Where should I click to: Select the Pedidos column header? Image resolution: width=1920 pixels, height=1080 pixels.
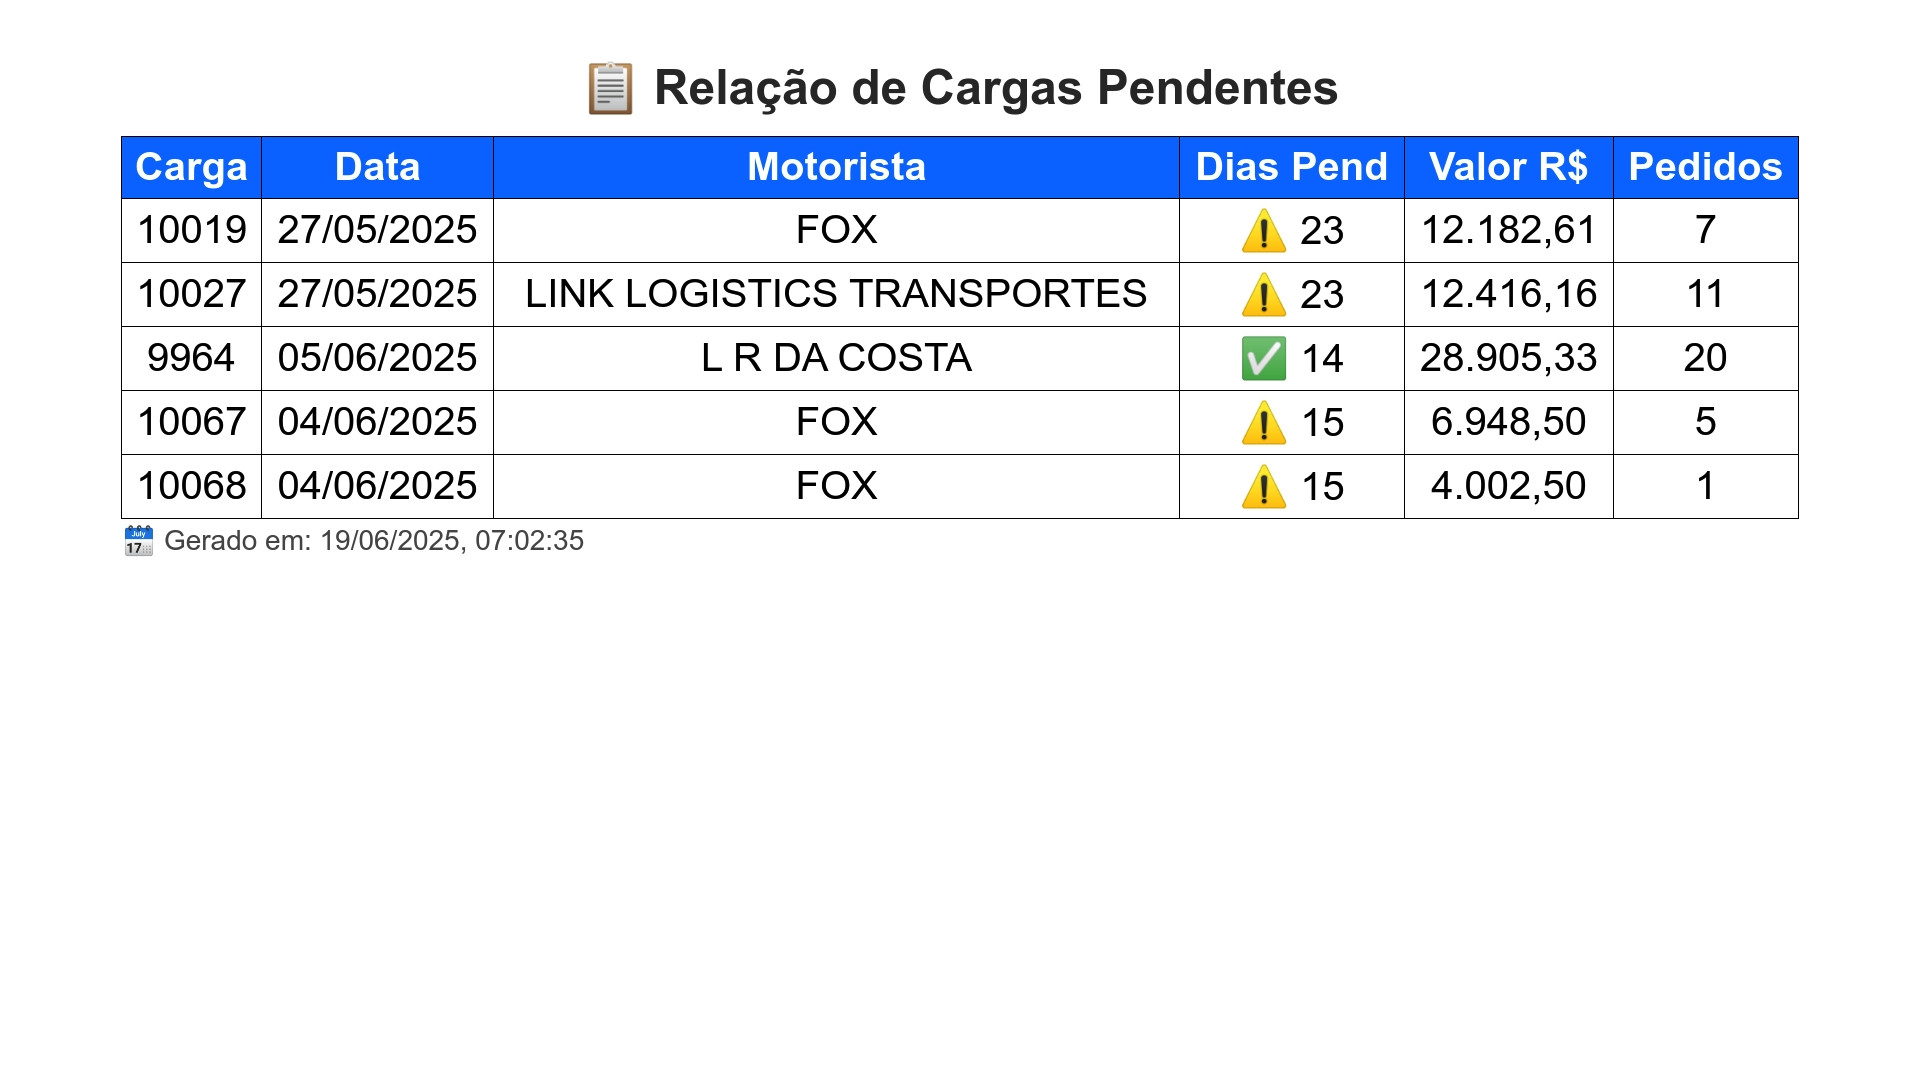pyautogui.click(x=1706, y=167)
